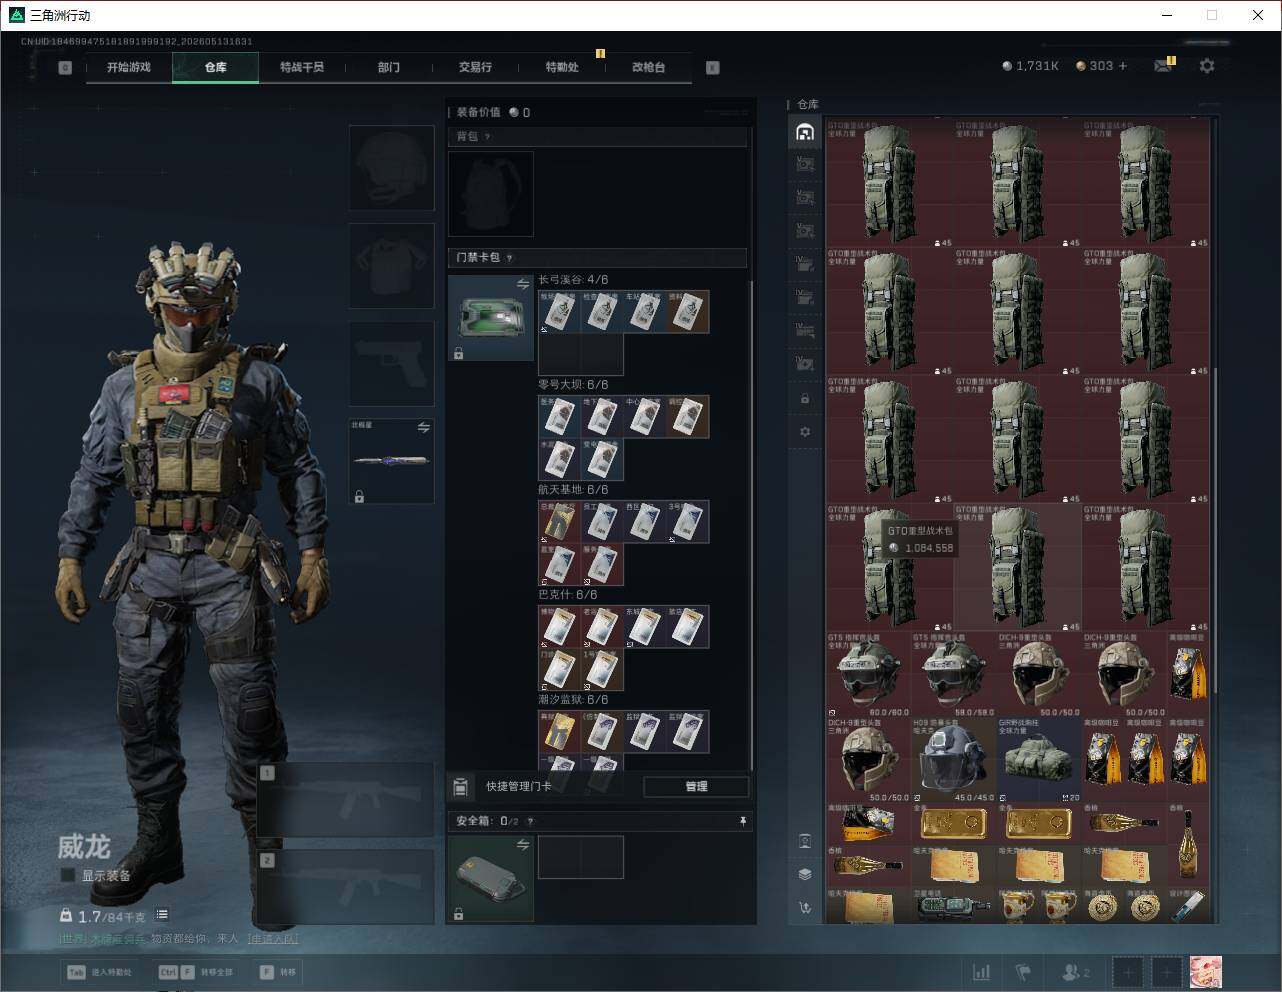Click the help icon beside 背包
This screenshot has height=992, width=1282.
pos(487,137)
